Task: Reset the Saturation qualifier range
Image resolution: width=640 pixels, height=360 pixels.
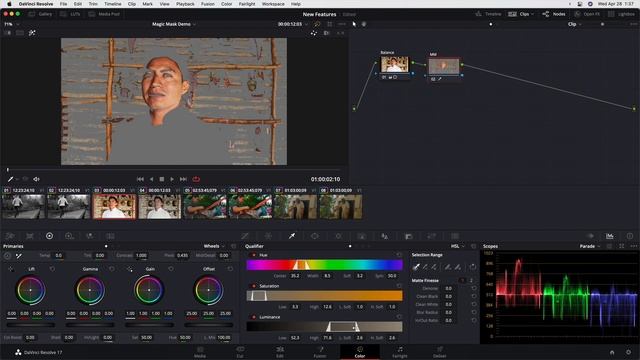Action: tap(399, 286)
